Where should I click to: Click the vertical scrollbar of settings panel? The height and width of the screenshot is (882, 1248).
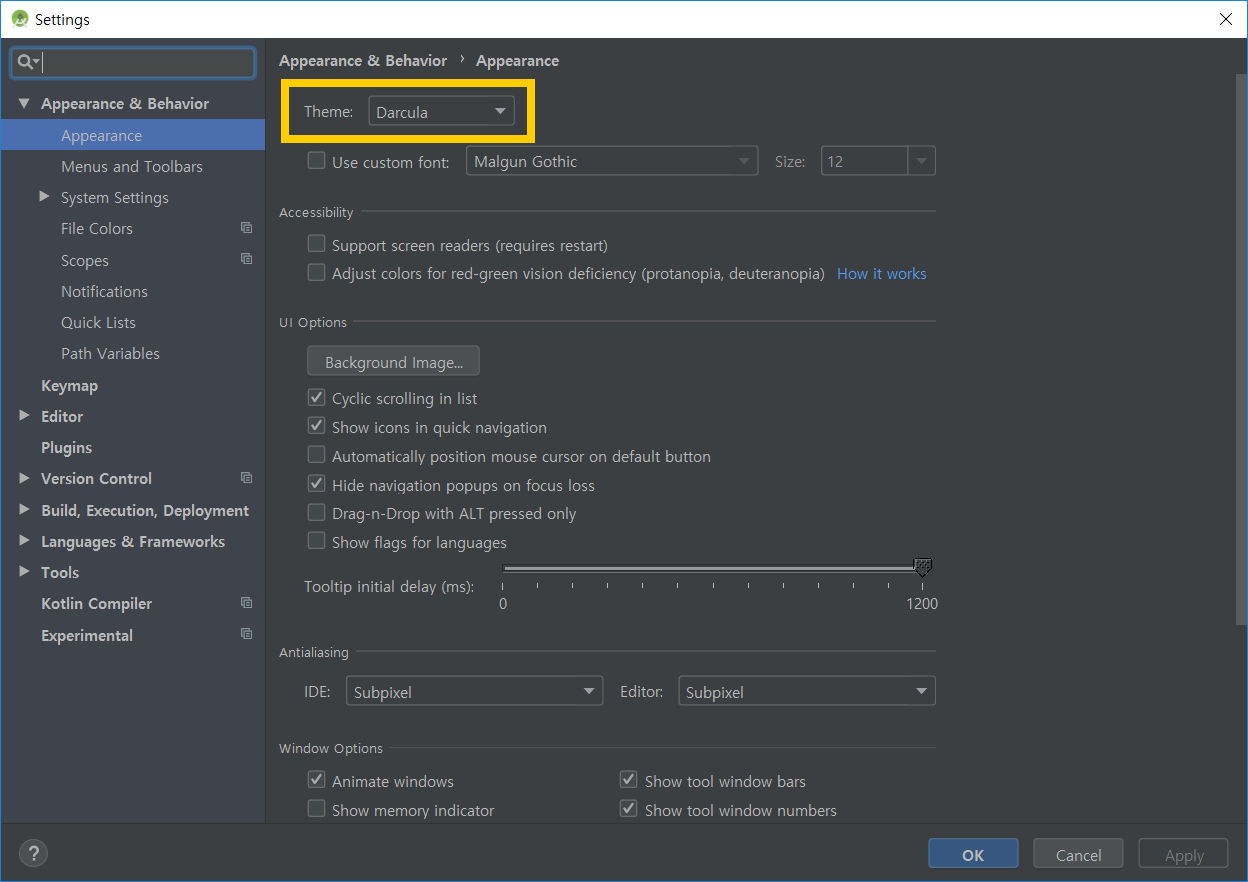click(x=1241, y=350)
